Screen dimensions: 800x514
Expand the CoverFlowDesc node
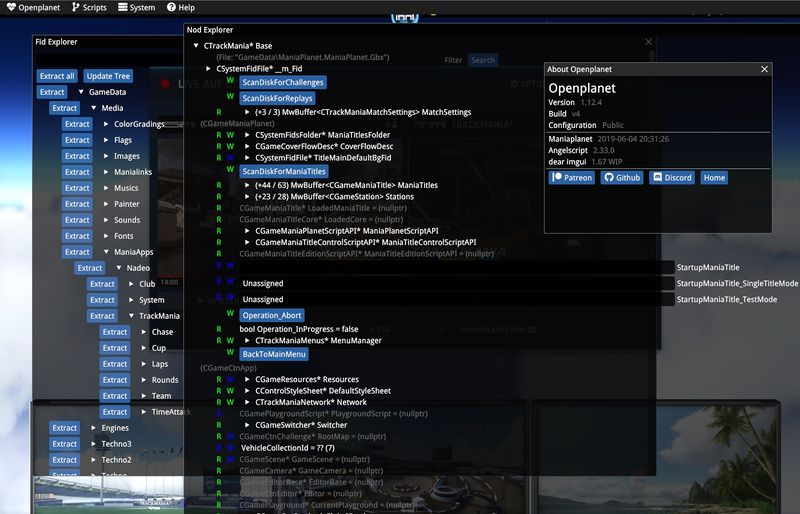click(247, 146)
